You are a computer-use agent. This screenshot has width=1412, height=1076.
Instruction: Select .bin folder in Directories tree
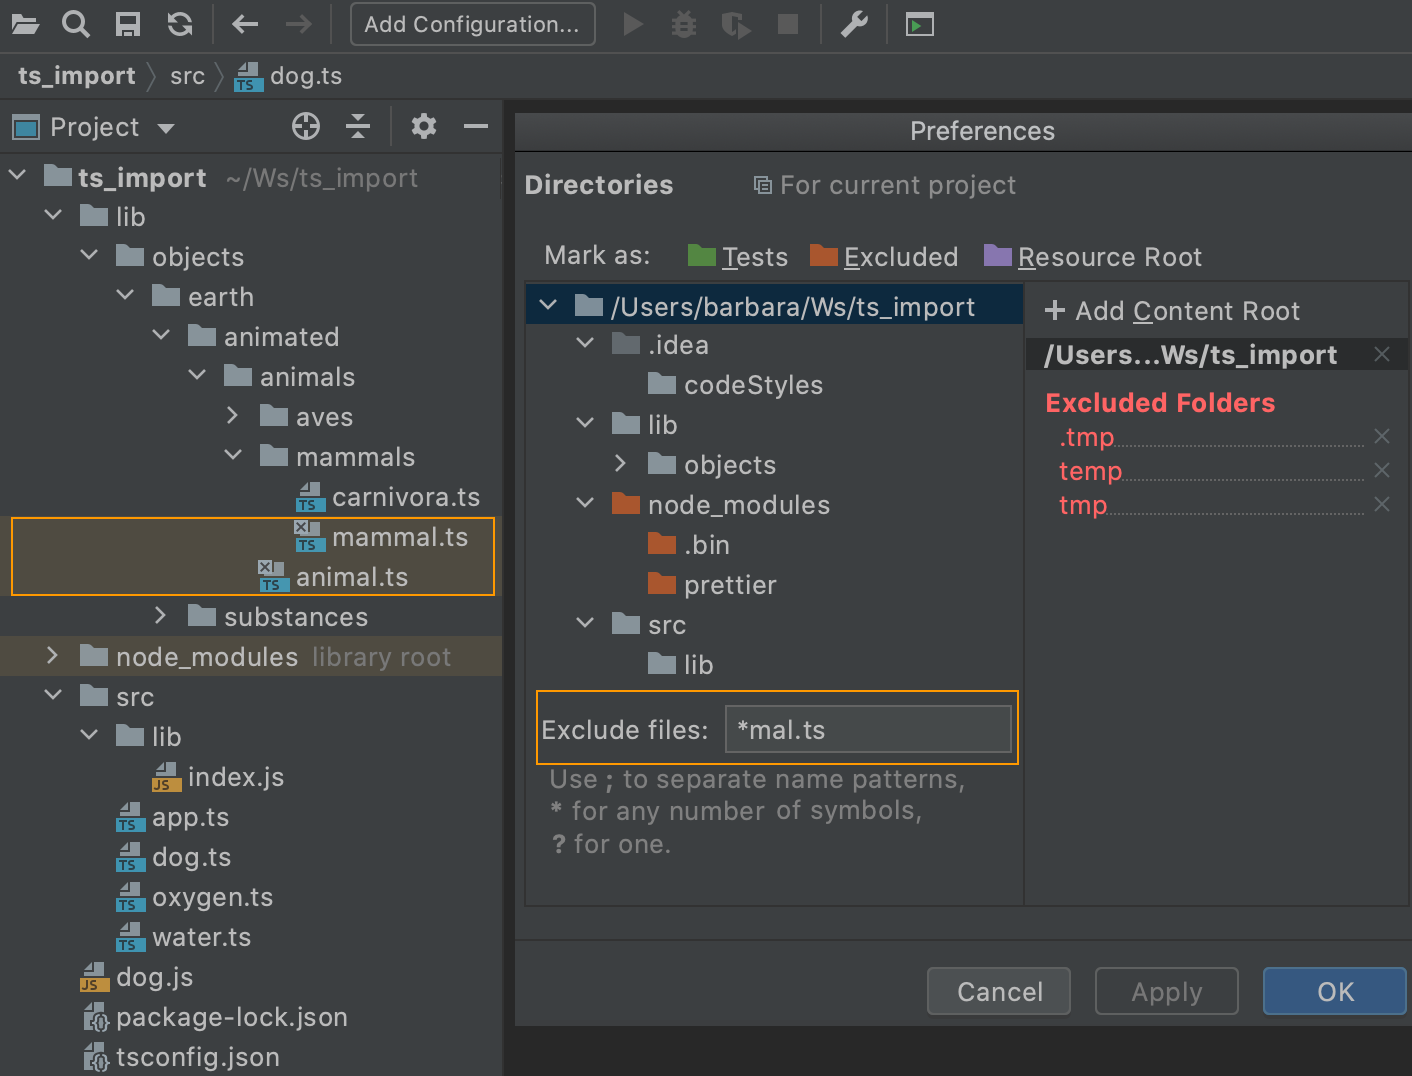coord(689,545)
